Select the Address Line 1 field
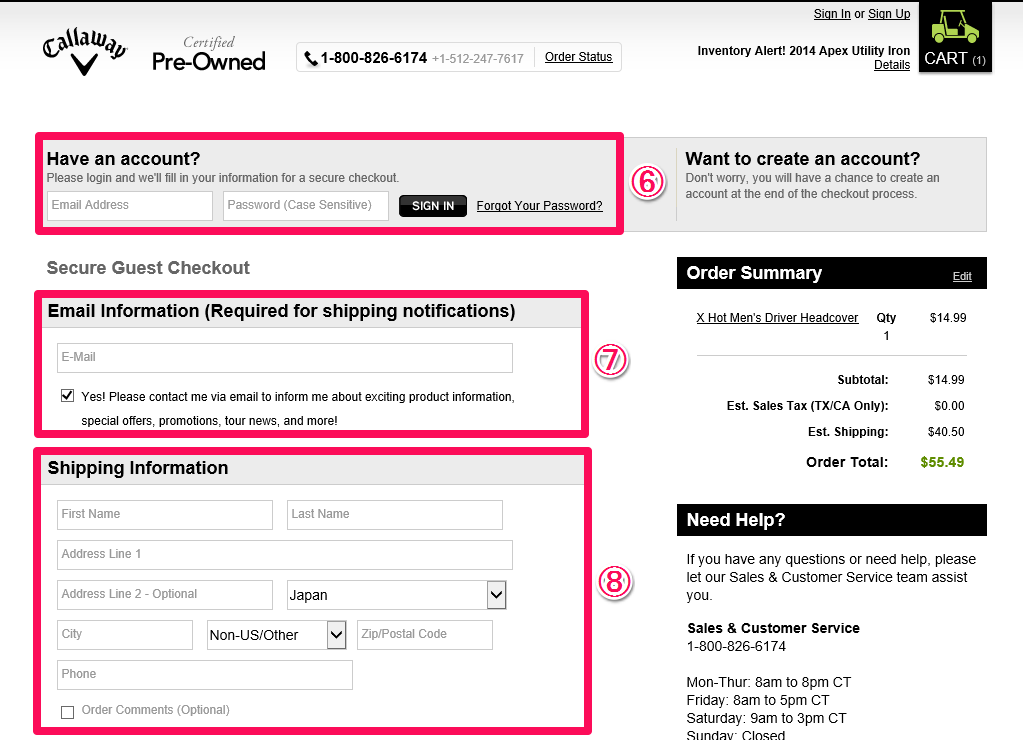 (284, 555)
